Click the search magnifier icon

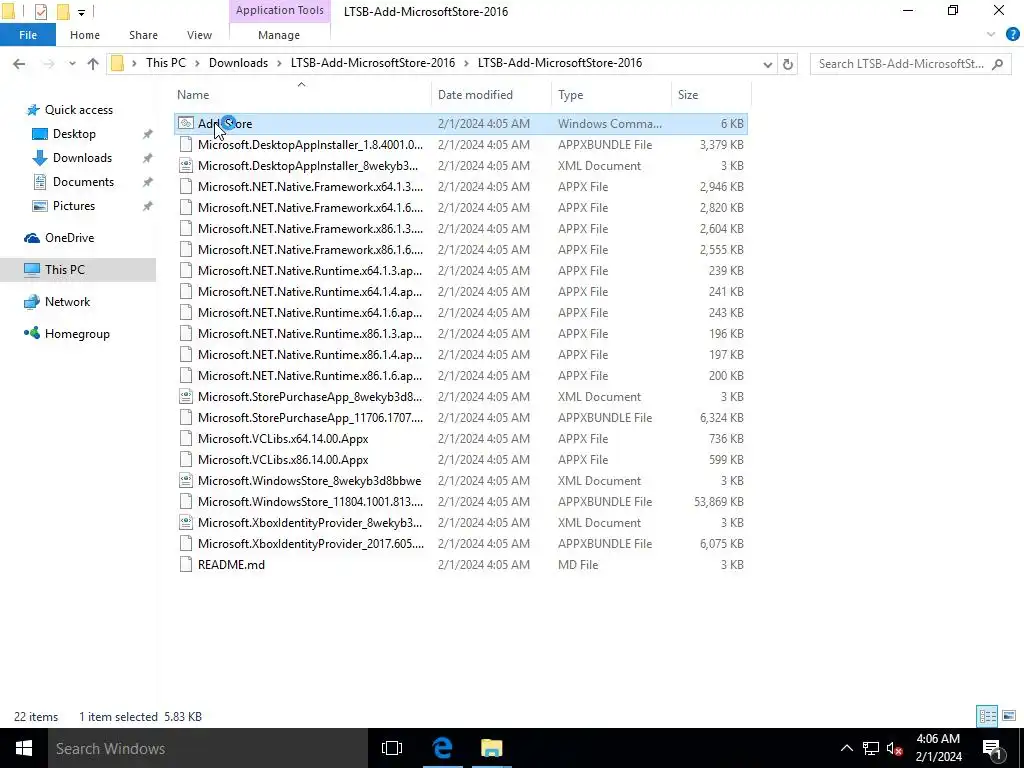pos(997,63)
